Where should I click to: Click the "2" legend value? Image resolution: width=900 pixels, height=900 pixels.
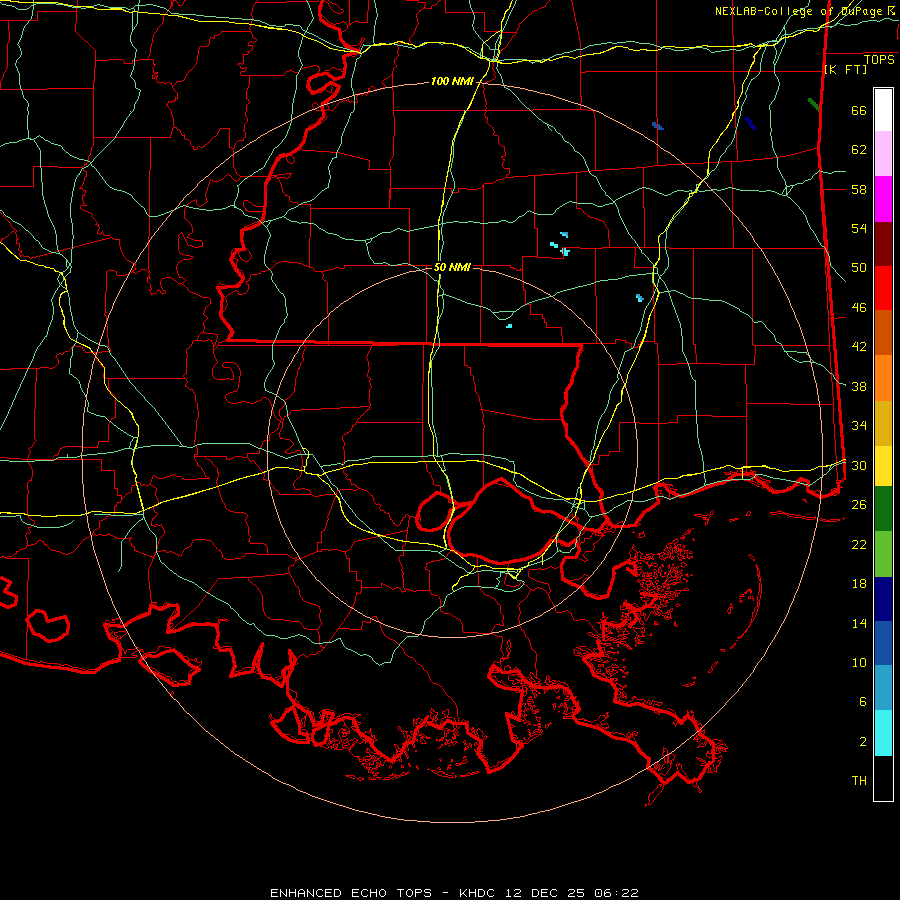tap(863, 742)
